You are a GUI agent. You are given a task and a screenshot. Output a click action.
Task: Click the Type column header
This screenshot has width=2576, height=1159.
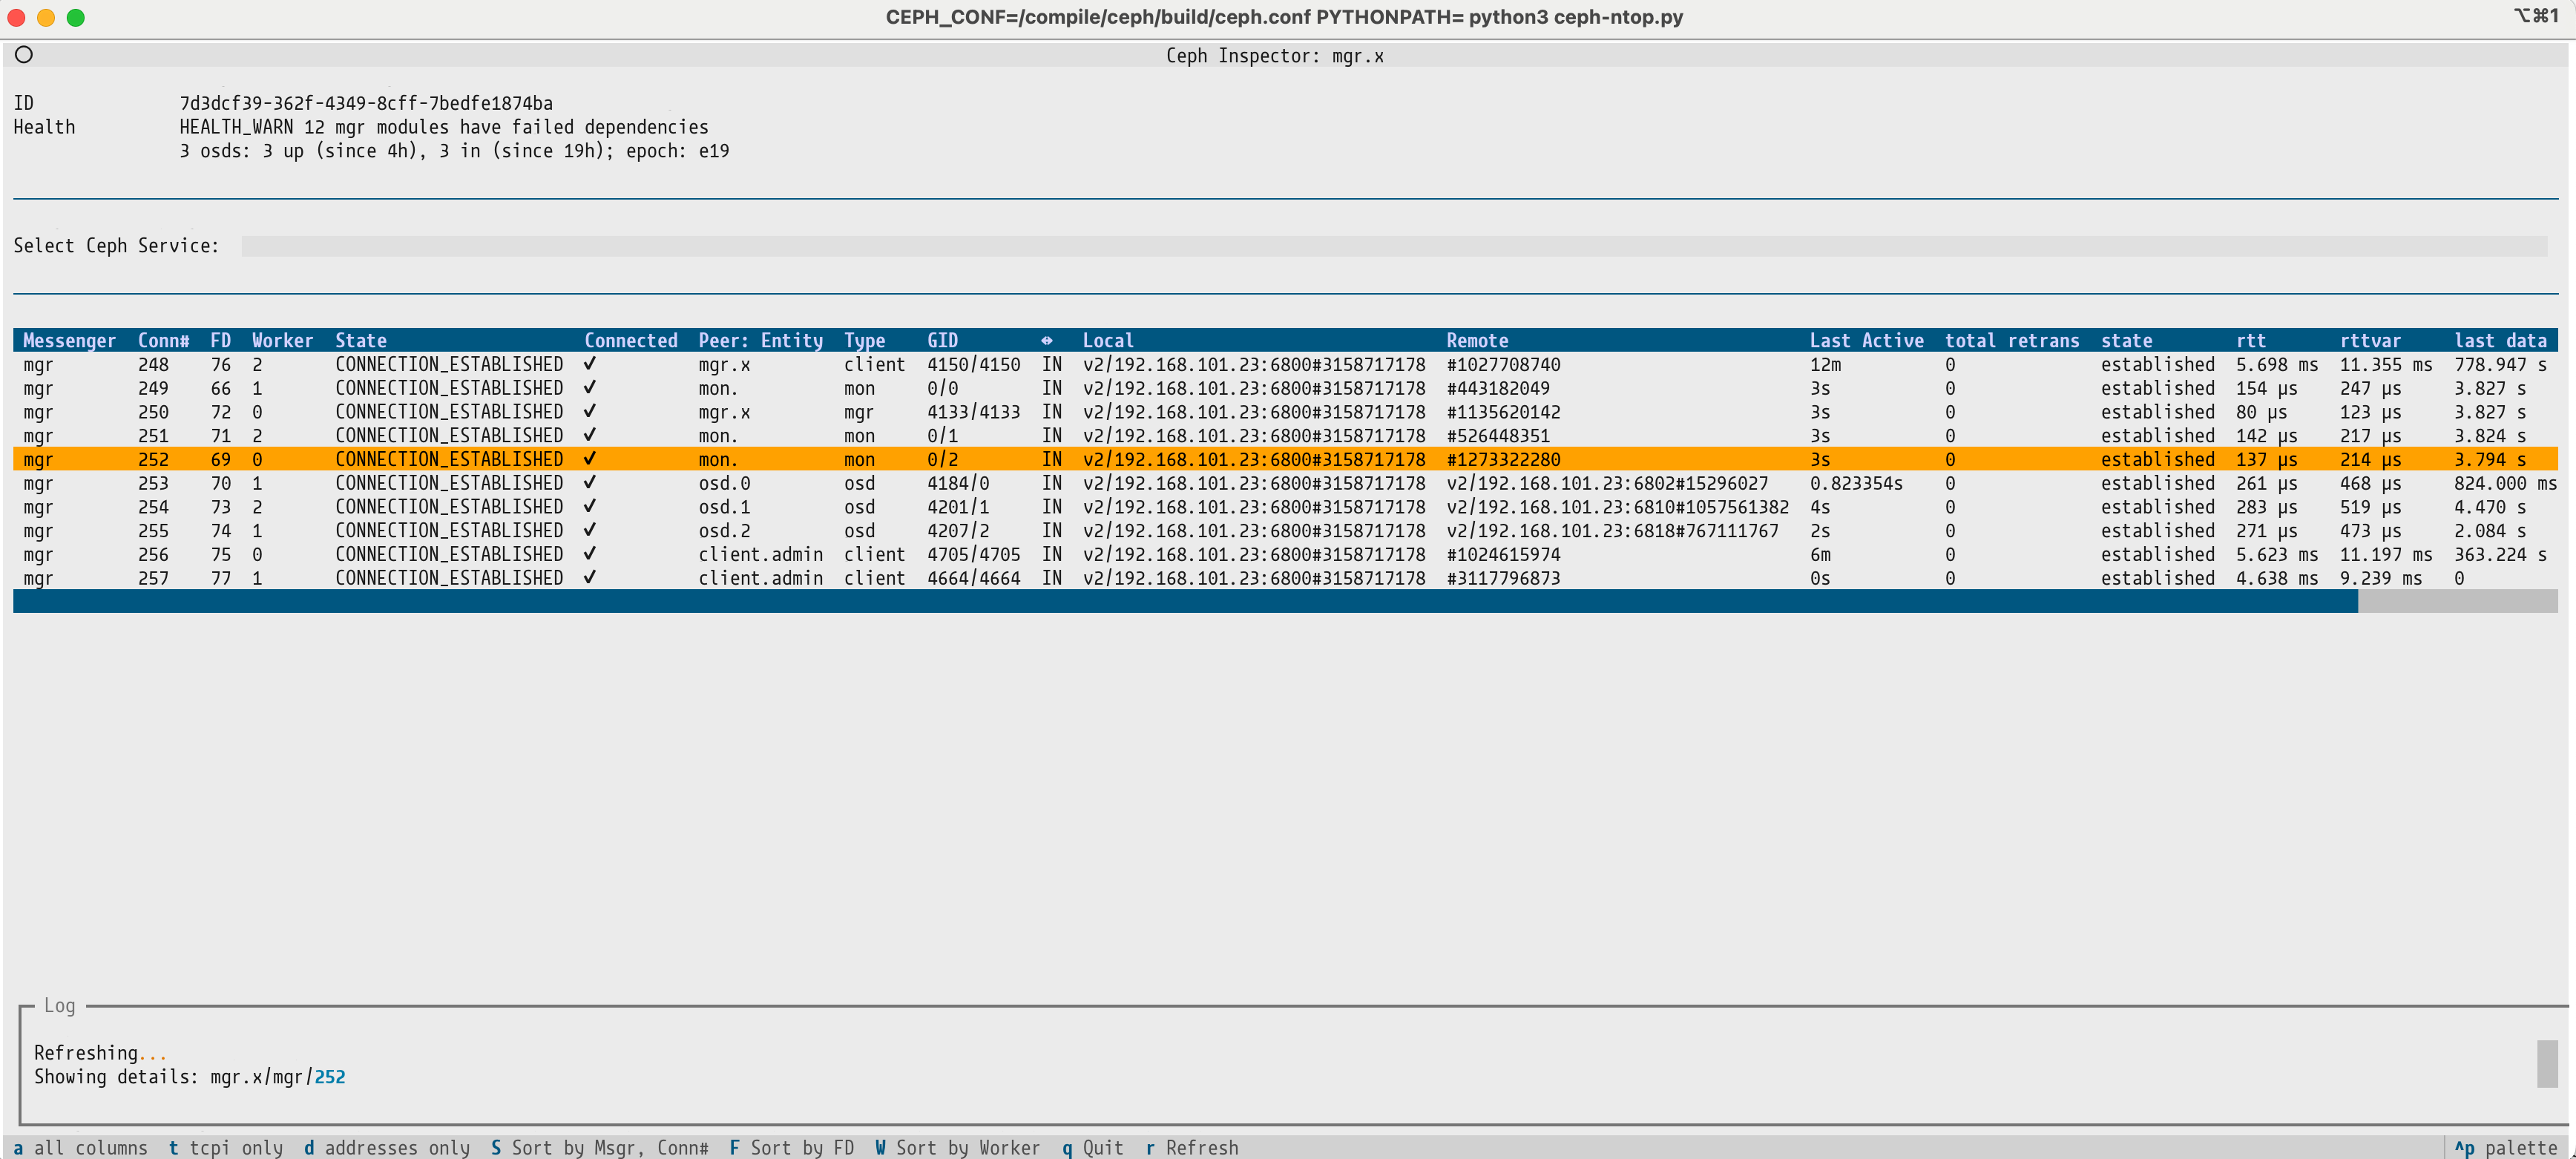865,341
